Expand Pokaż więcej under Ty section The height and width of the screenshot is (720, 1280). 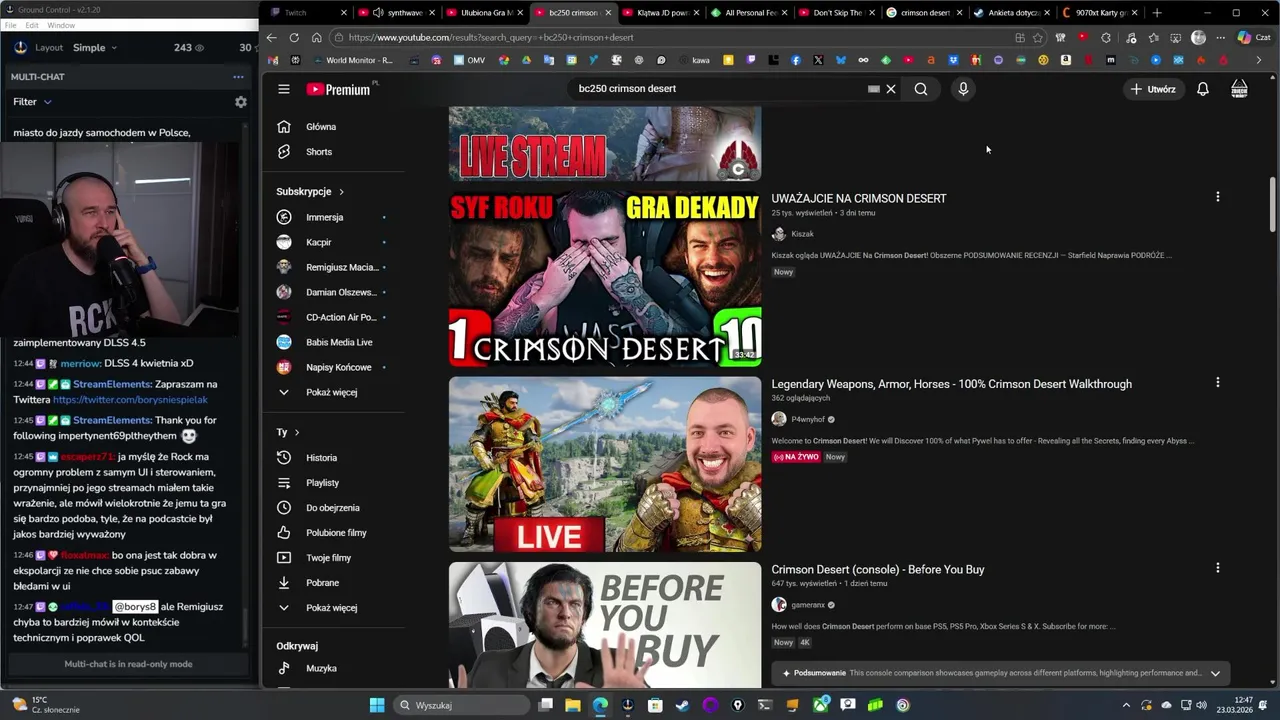pos(331,608)
